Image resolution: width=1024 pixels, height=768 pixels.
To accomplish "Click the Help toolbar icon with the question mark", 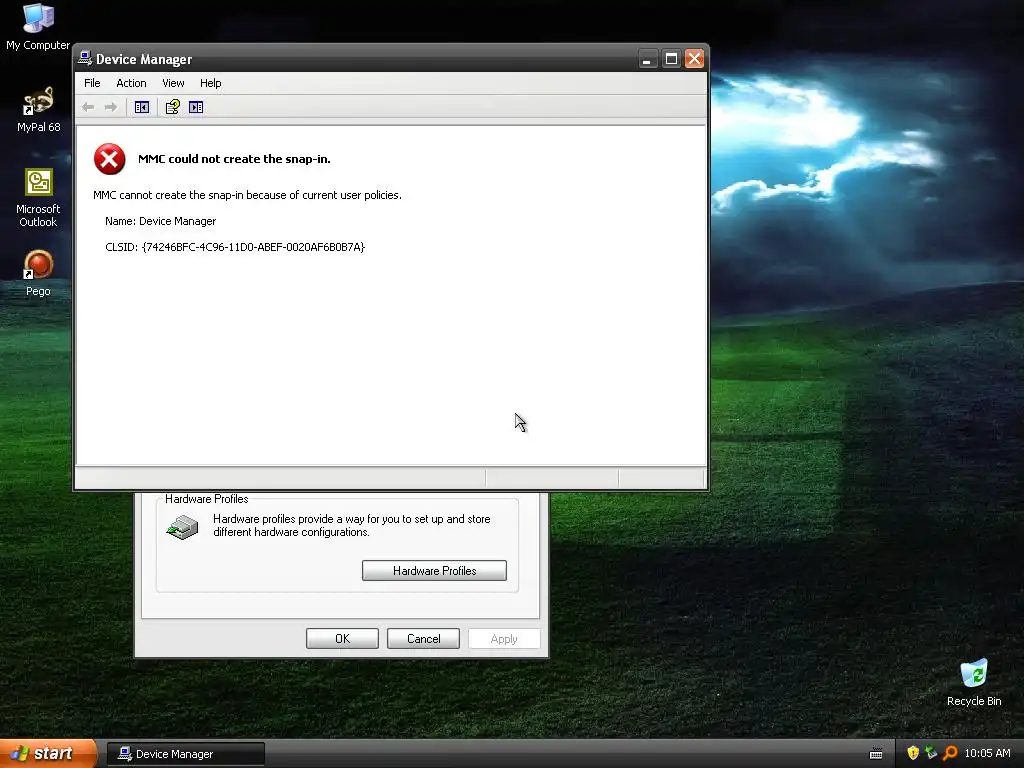I will click(172, 107).
